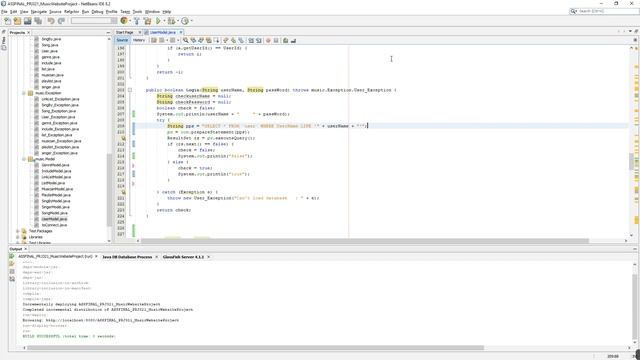Image resolution: width=640 pixels, height=360 pixels.
Task: Select User_Exception.java in project tree
Action: point(58,117)
